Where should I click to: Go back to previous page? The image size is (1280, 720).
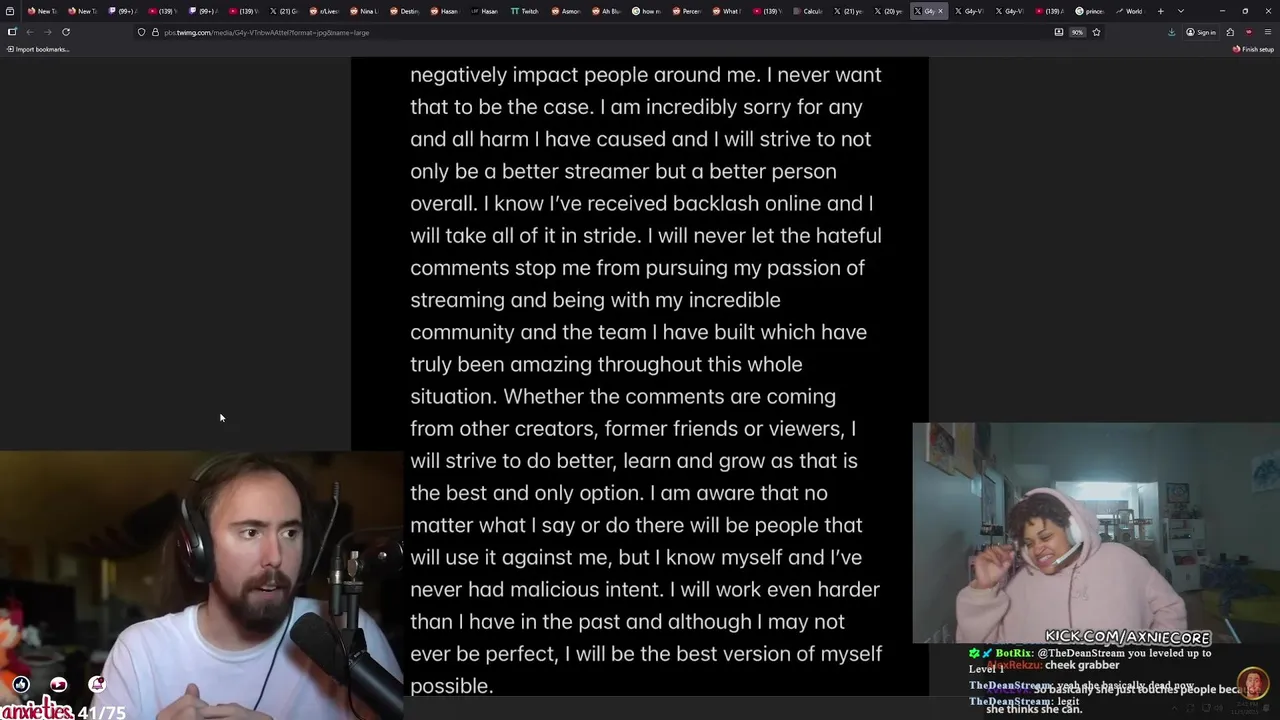click(x=29, y=32)
